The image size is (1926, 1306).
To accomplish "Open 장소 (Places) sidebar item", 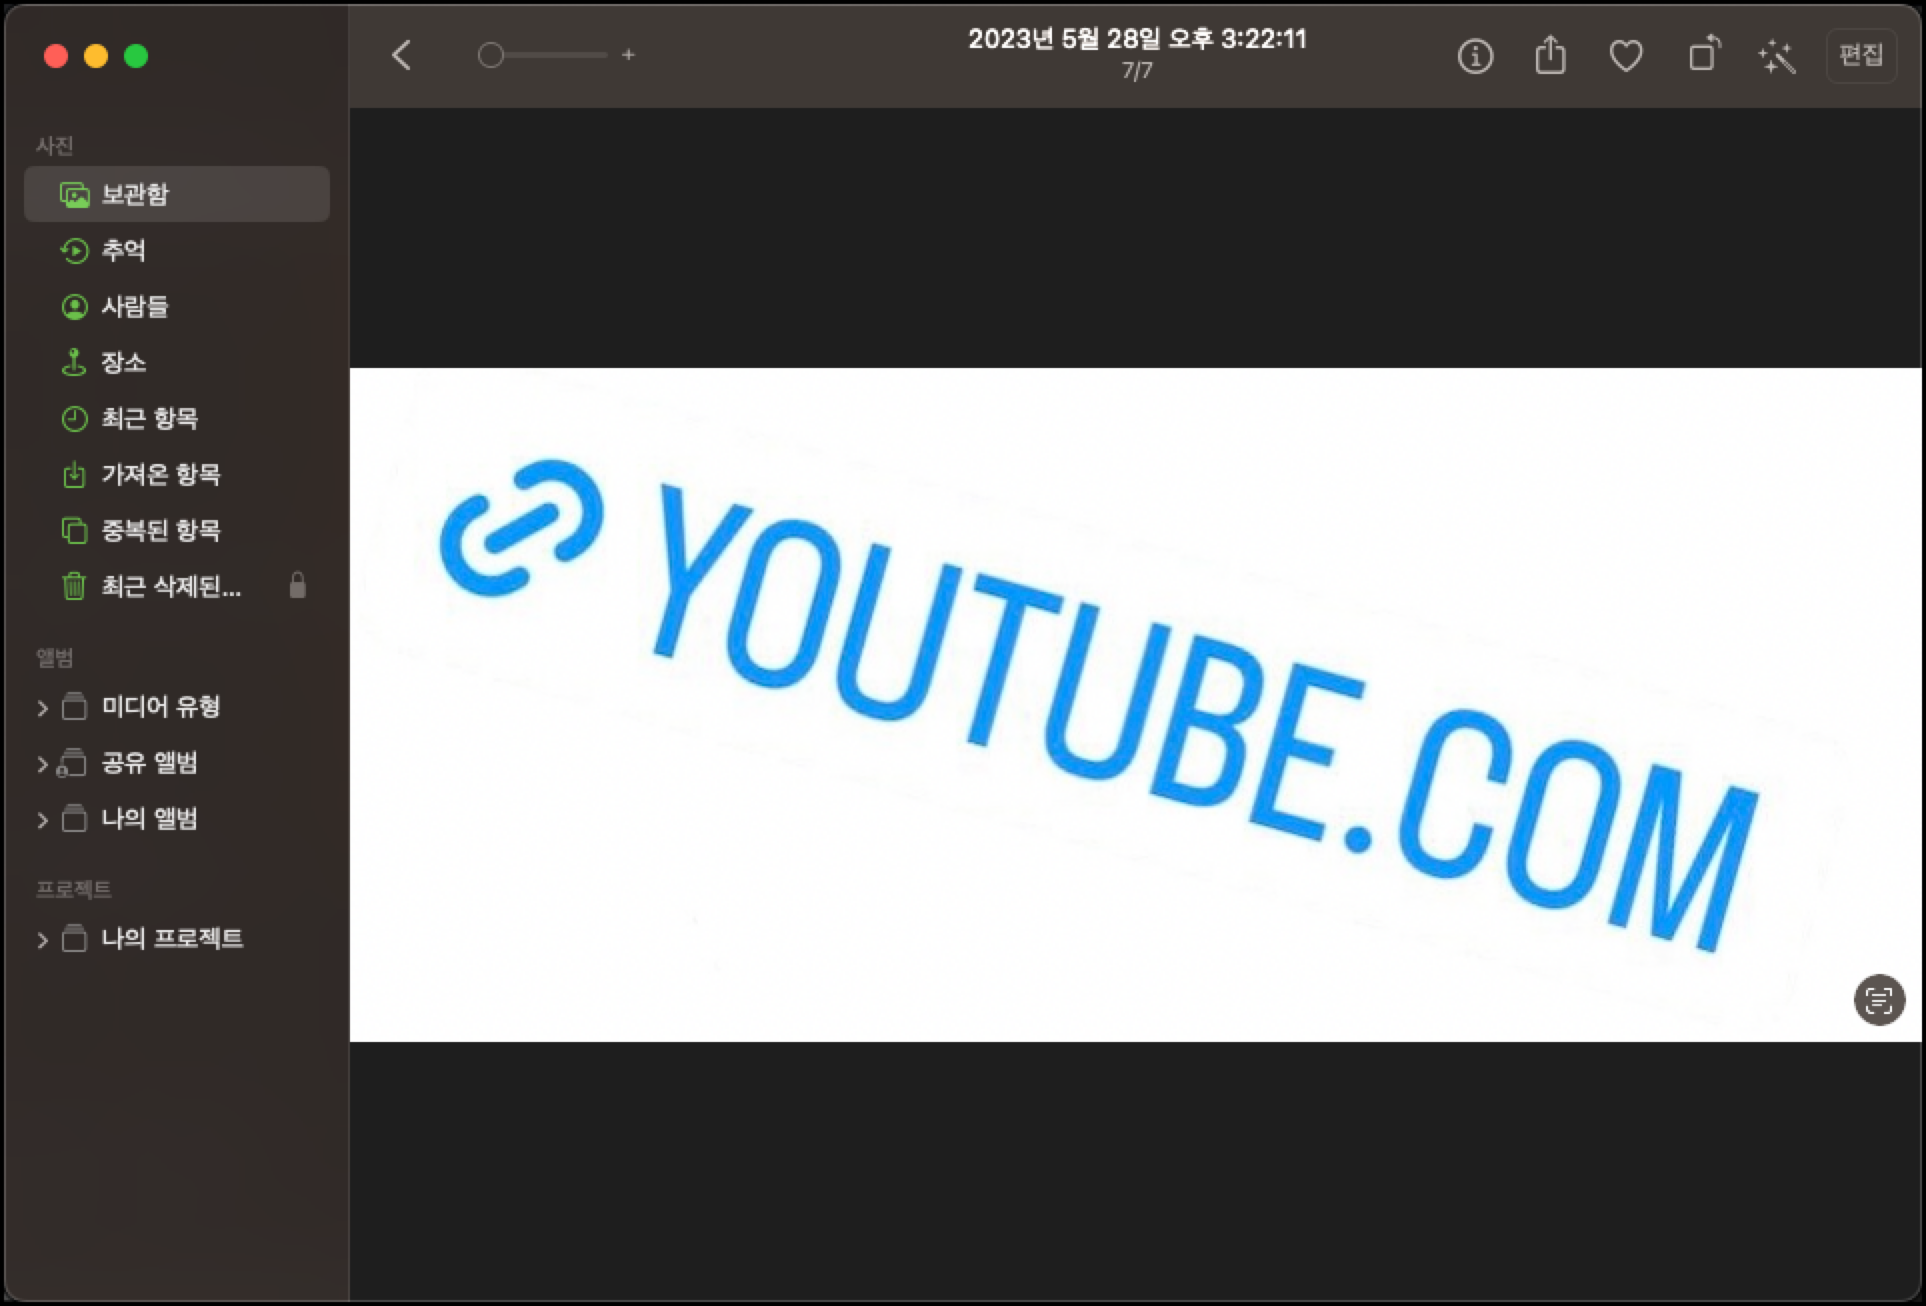I will pos(123,362).
